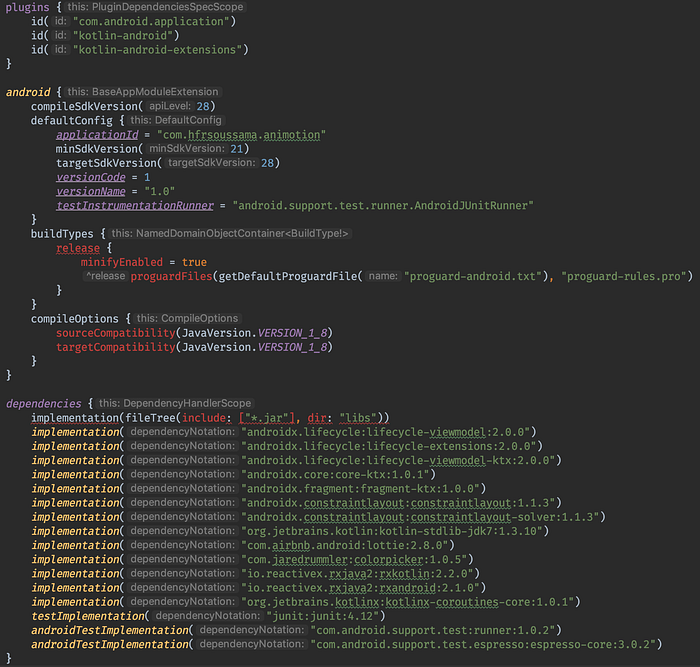Click the underlined versionCode property
The image size is (700, 667).
(91, 177)
